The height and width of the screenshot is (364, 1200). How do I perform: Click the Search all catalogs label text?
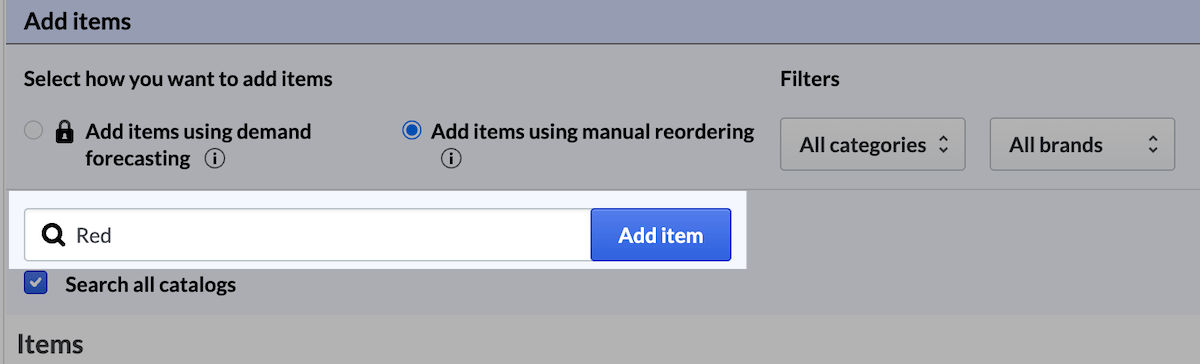[x=151, y=284]
